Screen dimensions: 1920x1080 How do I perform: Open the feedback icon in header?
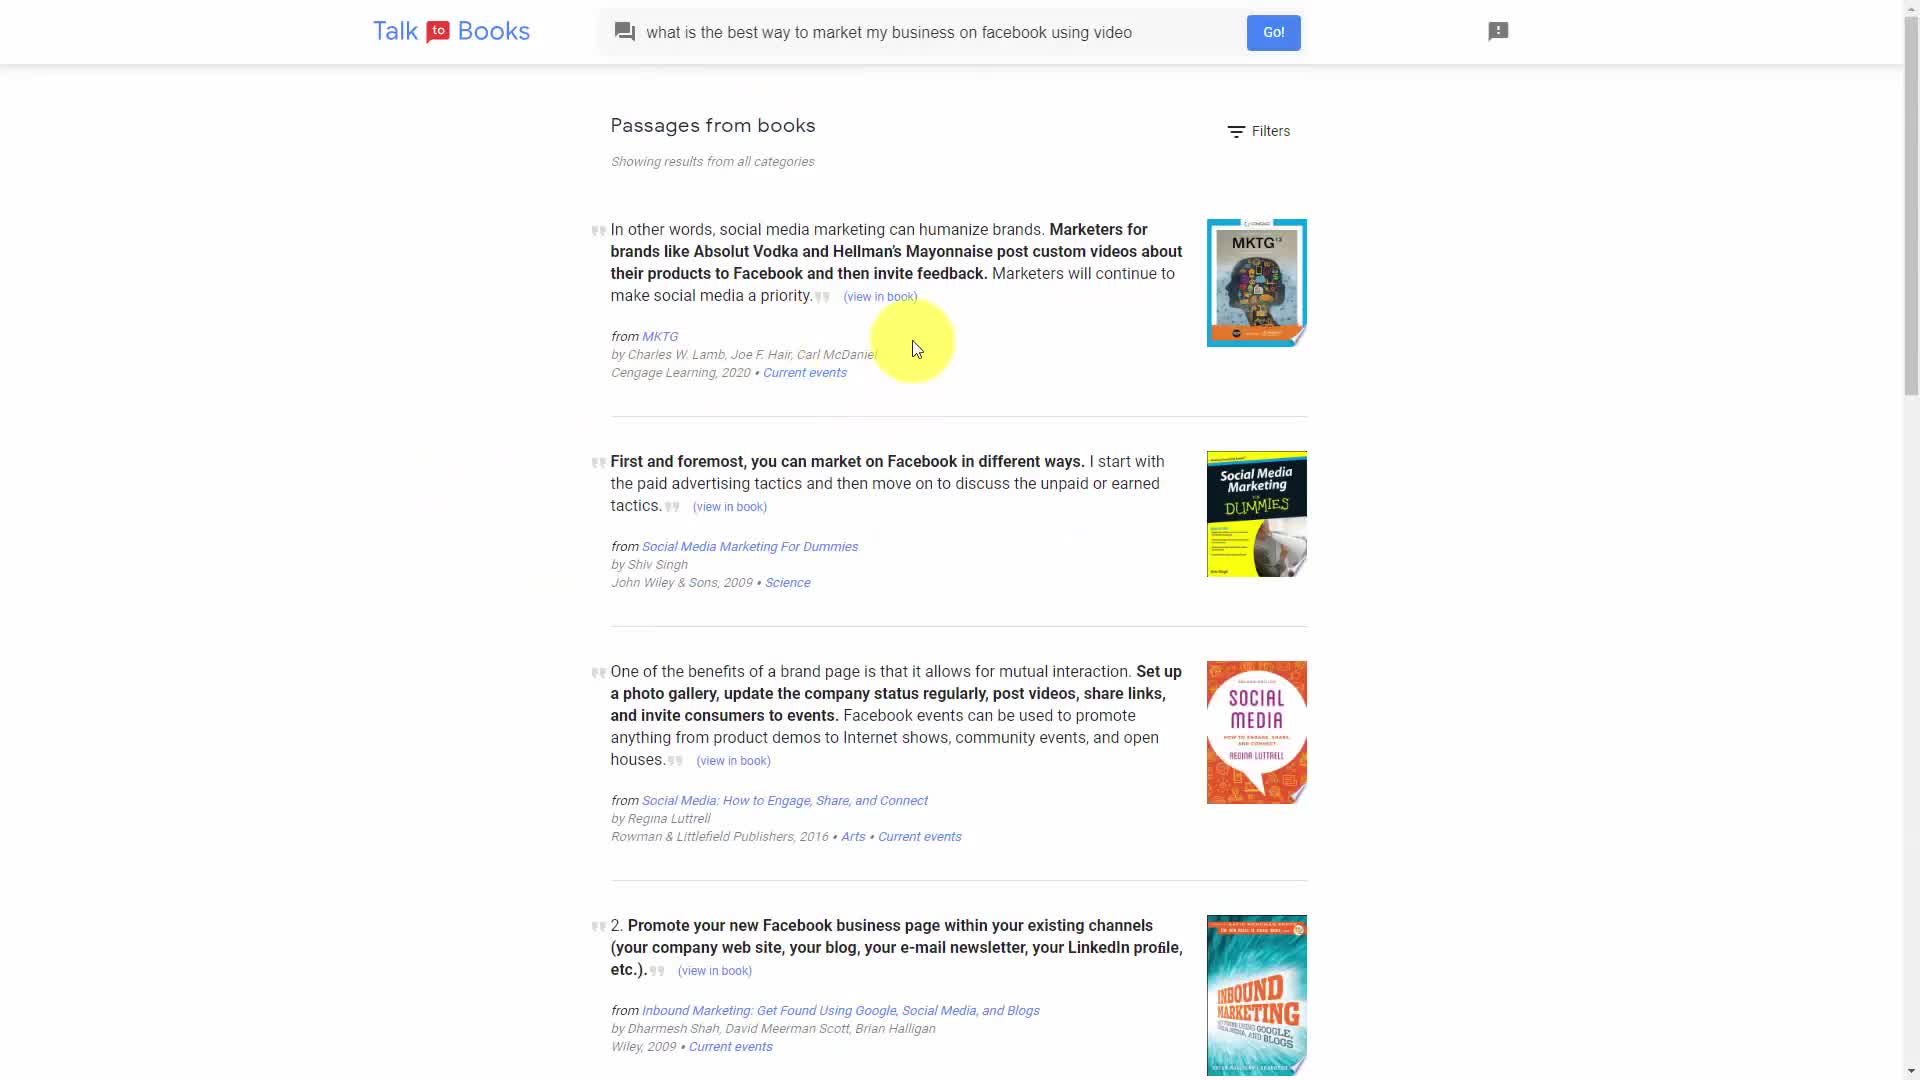tap(1498, 31)
